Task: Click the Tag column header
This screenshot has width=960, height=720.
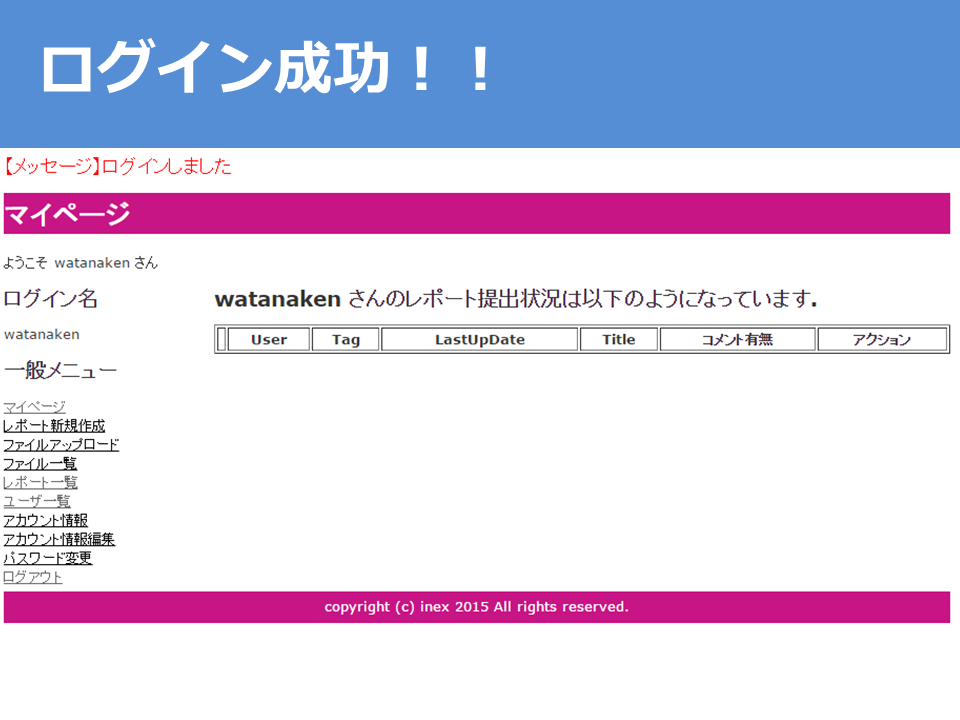Action: (346, 339)
